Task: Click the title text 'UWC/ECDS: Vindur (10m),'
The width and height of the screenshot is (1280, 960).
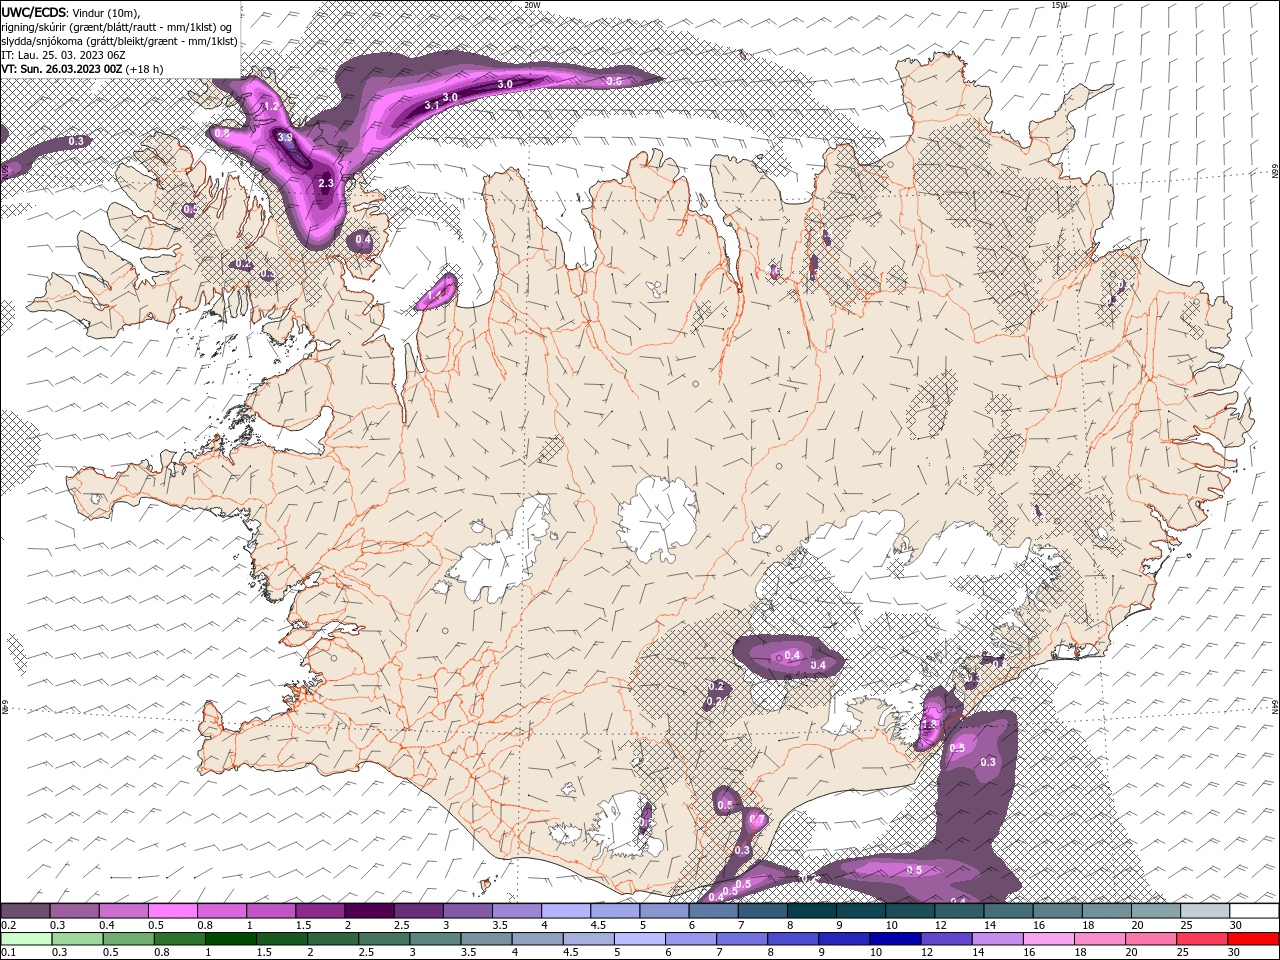Action: tap(71, 11)
